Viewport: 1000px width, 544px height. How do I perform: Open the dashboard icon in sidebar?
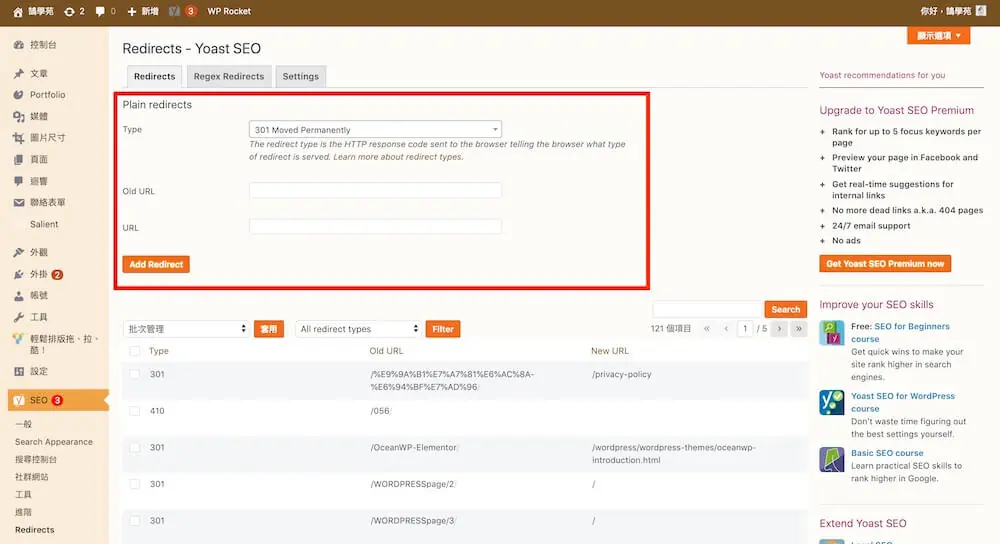[x=18, y=45]
